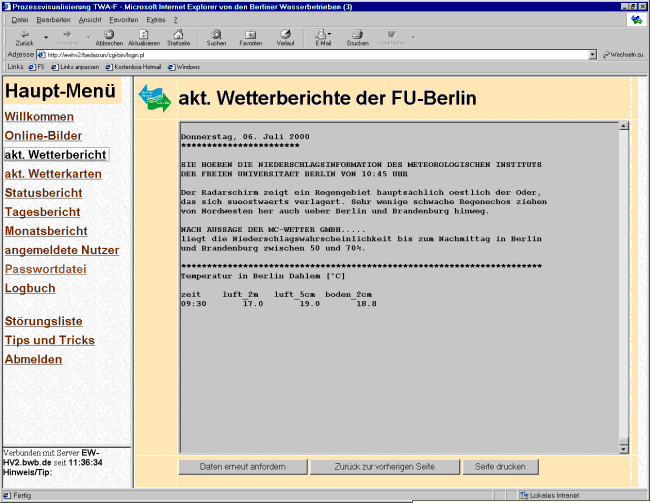Image resolution: width=650 pixels, height=503 pixels.
Task: Click the Zurück back toolbar icon
Action: 25,36
